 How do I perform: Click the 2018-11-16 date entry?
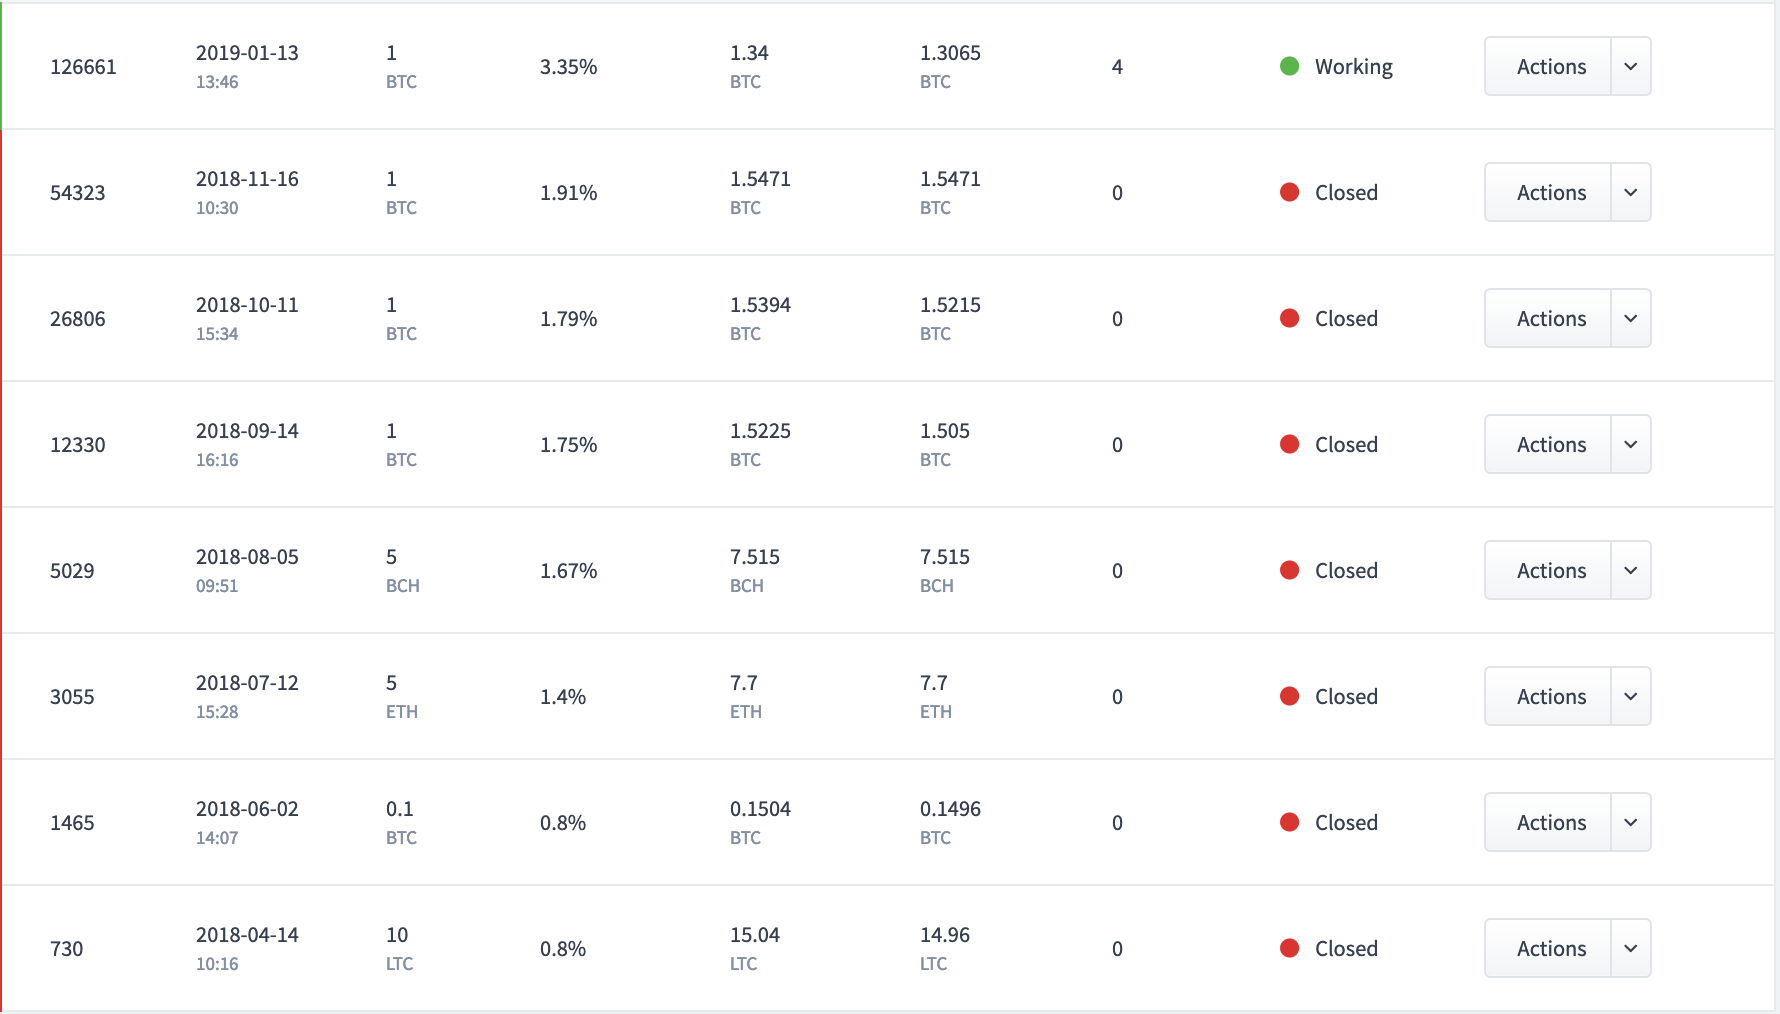tap(247, 179)
